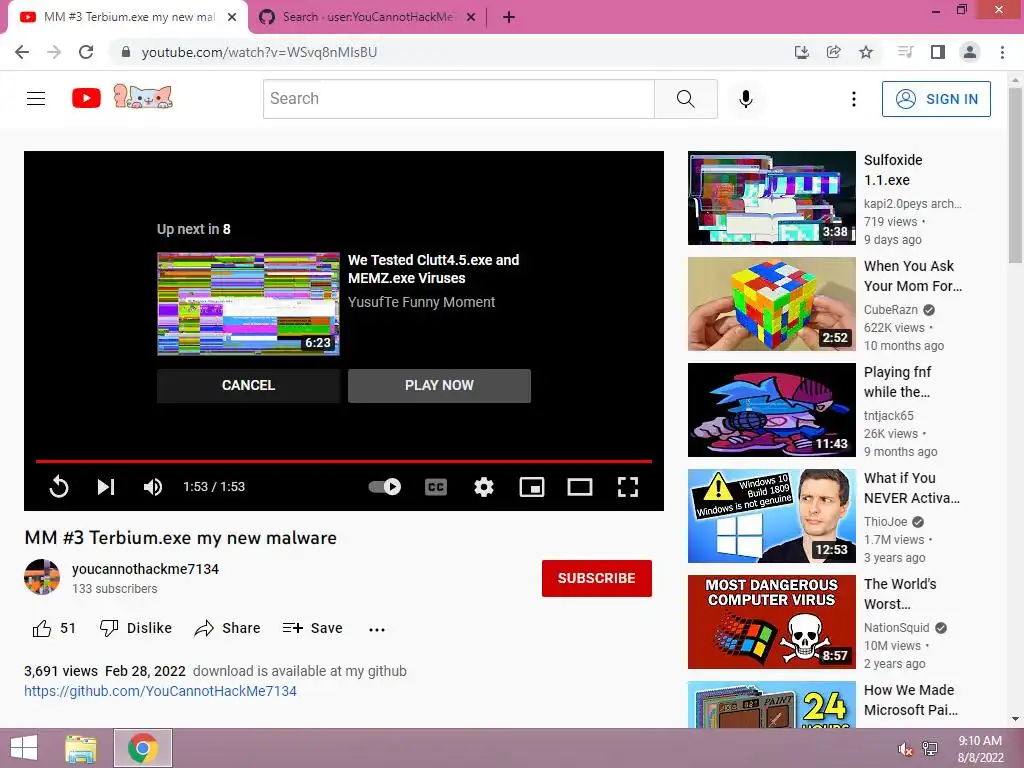Open How We Made Microsoft Paint title
This screenshot has height=768, width=1024.
coord(911,700)
